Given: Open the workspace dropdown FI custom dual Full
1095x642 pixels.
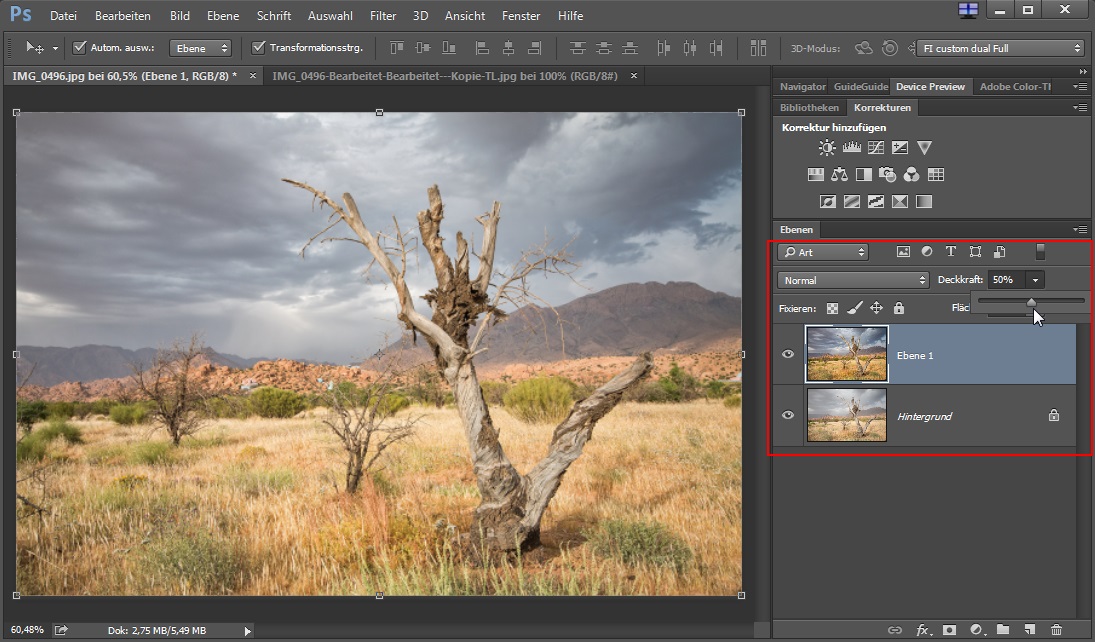Looking at the screenshot, I should (1001, 48).
